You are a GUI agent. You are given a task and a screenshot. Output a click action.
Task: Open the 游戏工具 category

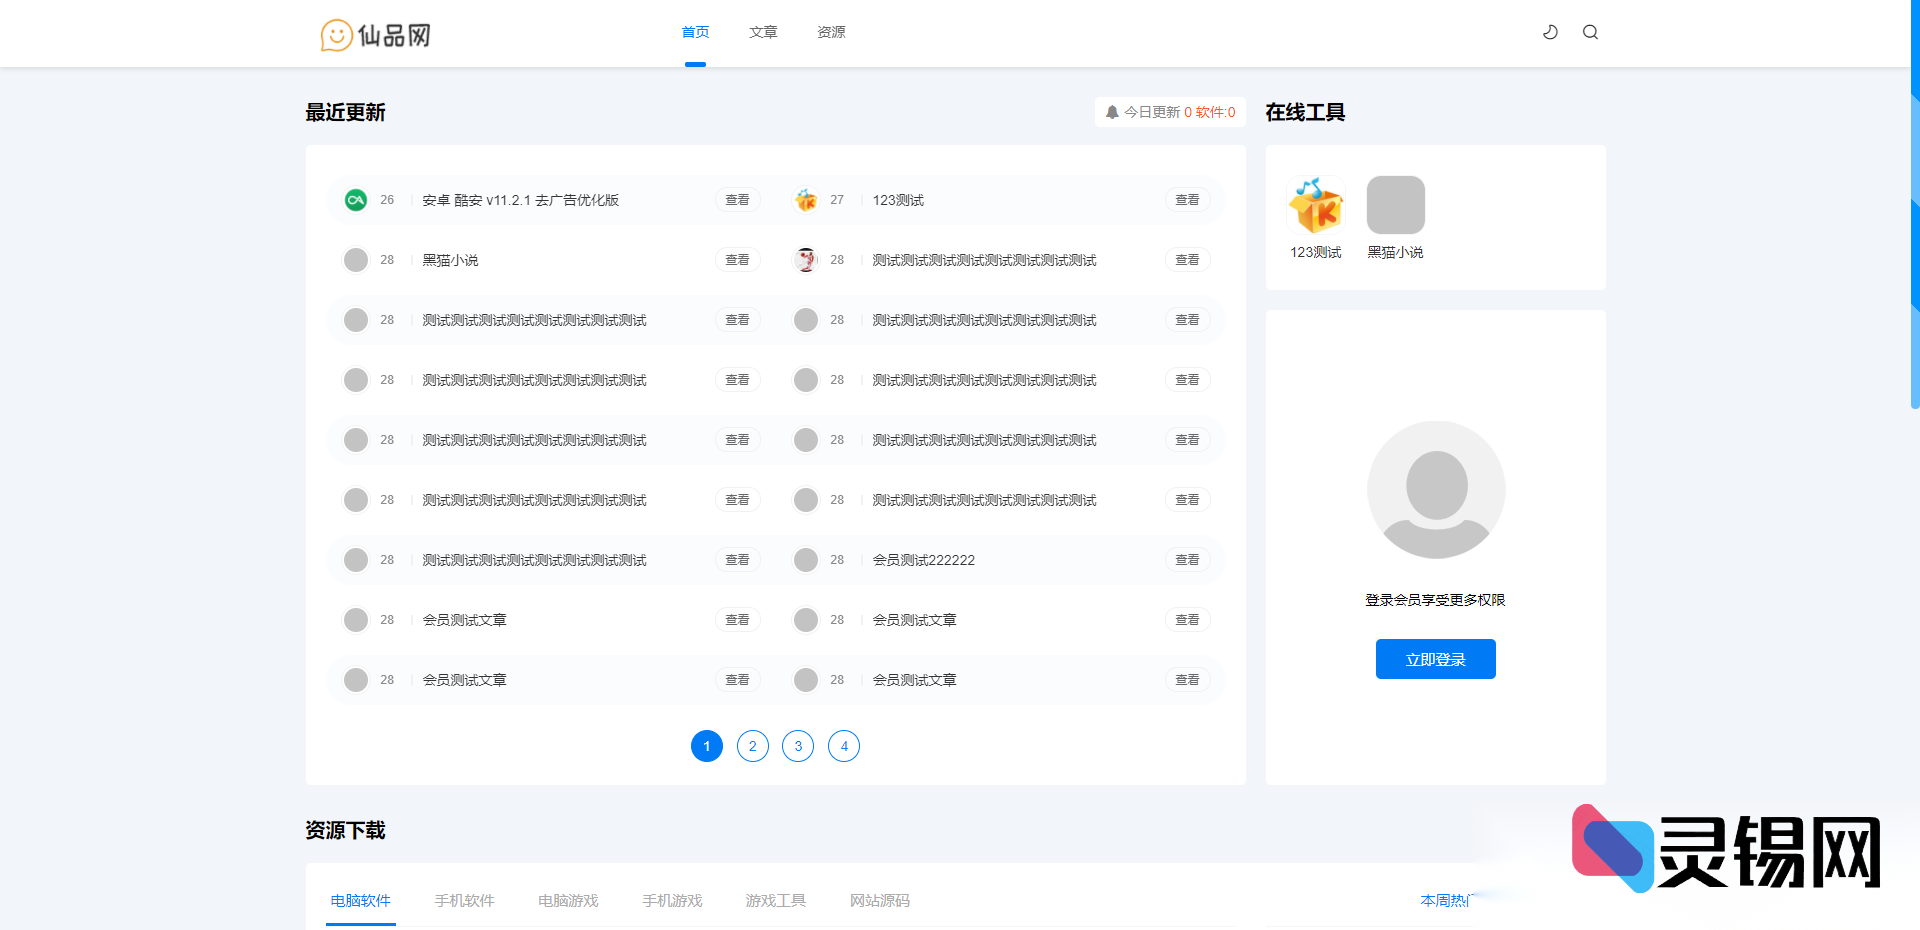point(775,900)
